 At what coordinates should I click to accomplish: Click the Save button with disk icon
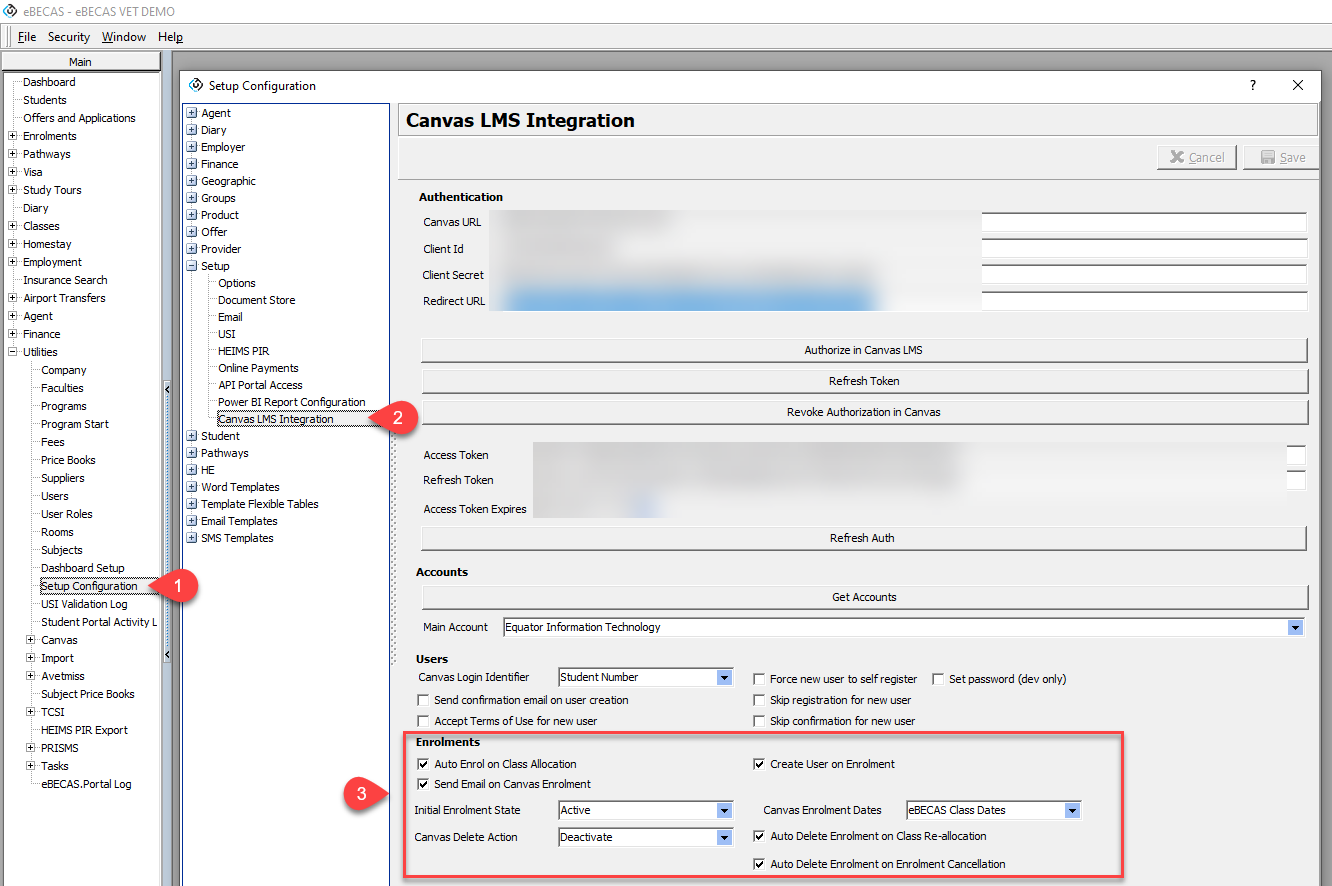pyautogui.click(x=1282, y=157)
